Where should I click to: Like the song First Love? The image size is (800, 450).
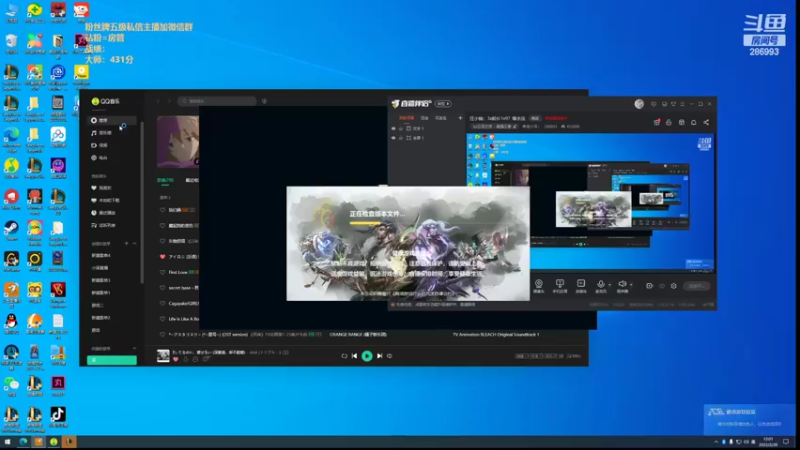pyautogui.click(x=162, y=272)
